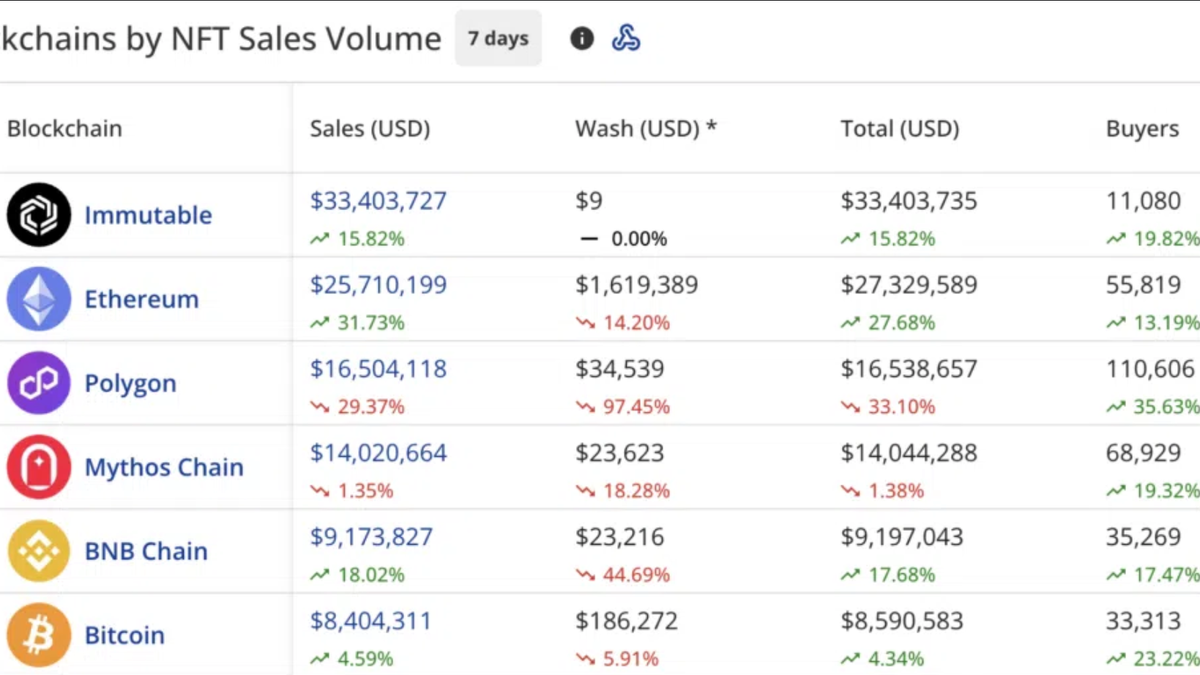Click BNB Chain sales change 18.02%
Image resolution: width=1200 pixels, height=675 pixels.
(x=358, y=575)
